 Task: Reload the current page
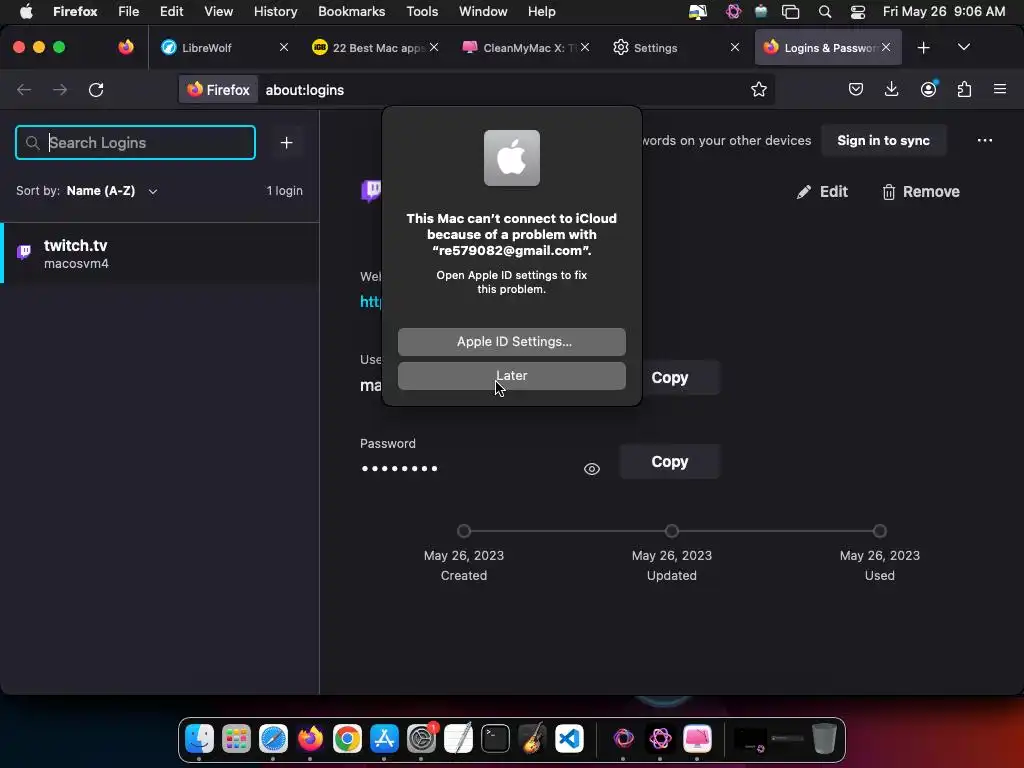tap(96, 89)
